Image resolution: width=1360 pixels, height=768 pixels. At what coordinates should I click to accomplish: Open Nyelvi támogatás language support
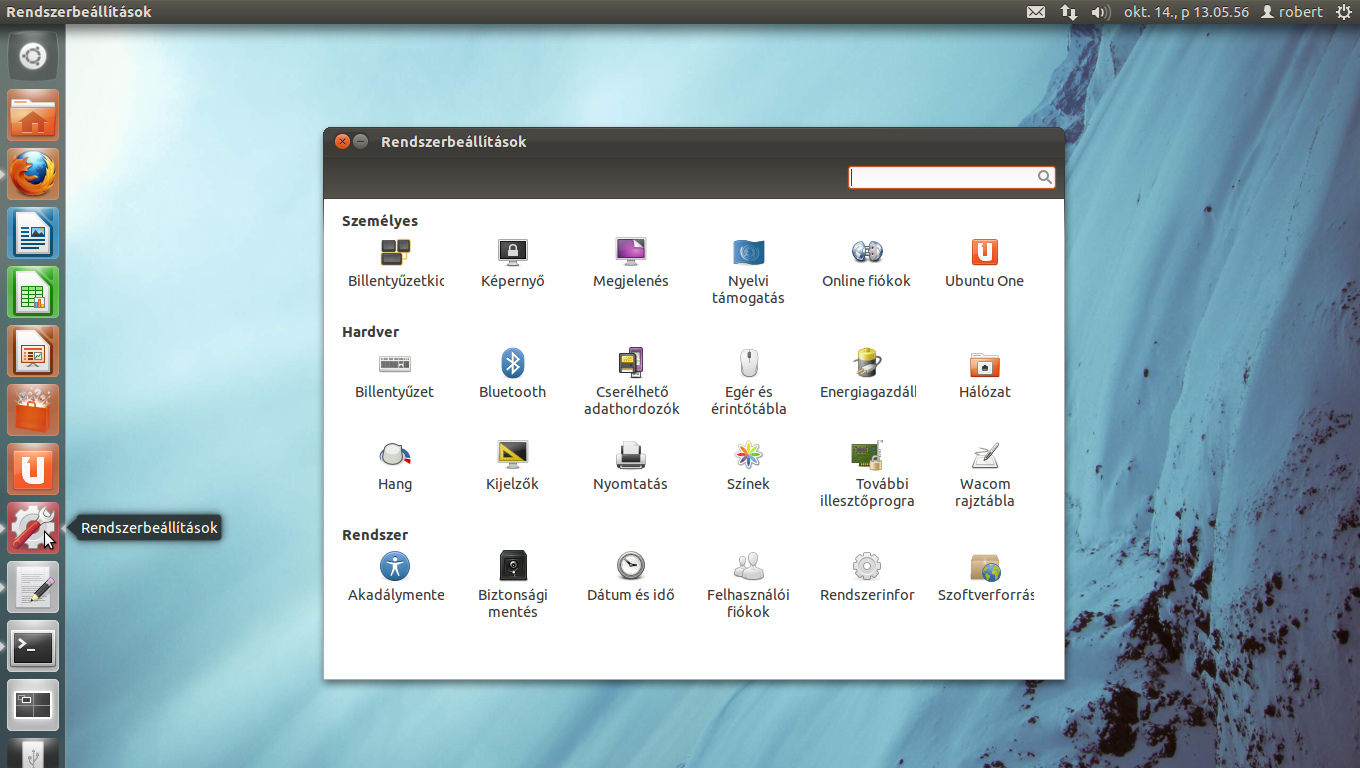coord(748,271)
